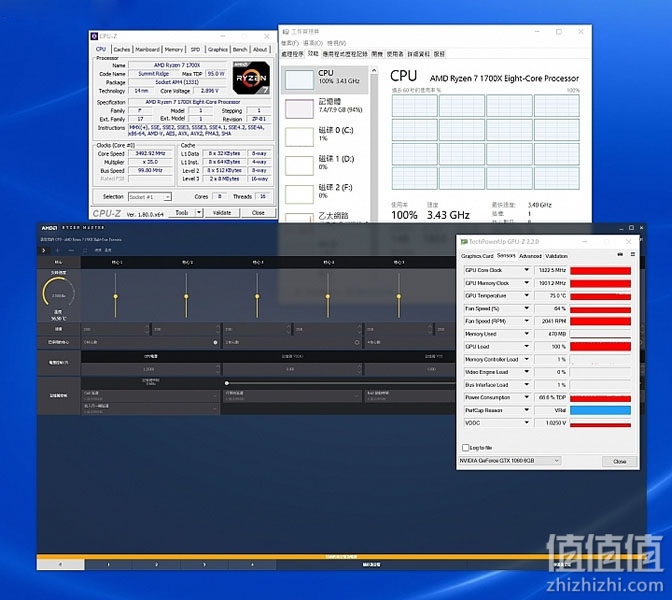Open the Fan Speed (RPM) sensor dropdown
This screenshot has height=600, width=672.
coord(527,321)
